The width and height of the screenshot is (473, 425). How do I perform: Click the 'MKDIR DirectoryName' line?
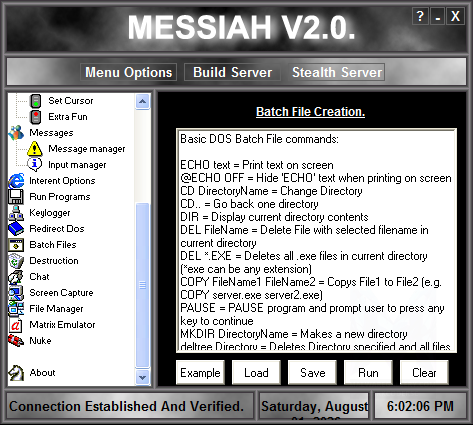(294, 334)
